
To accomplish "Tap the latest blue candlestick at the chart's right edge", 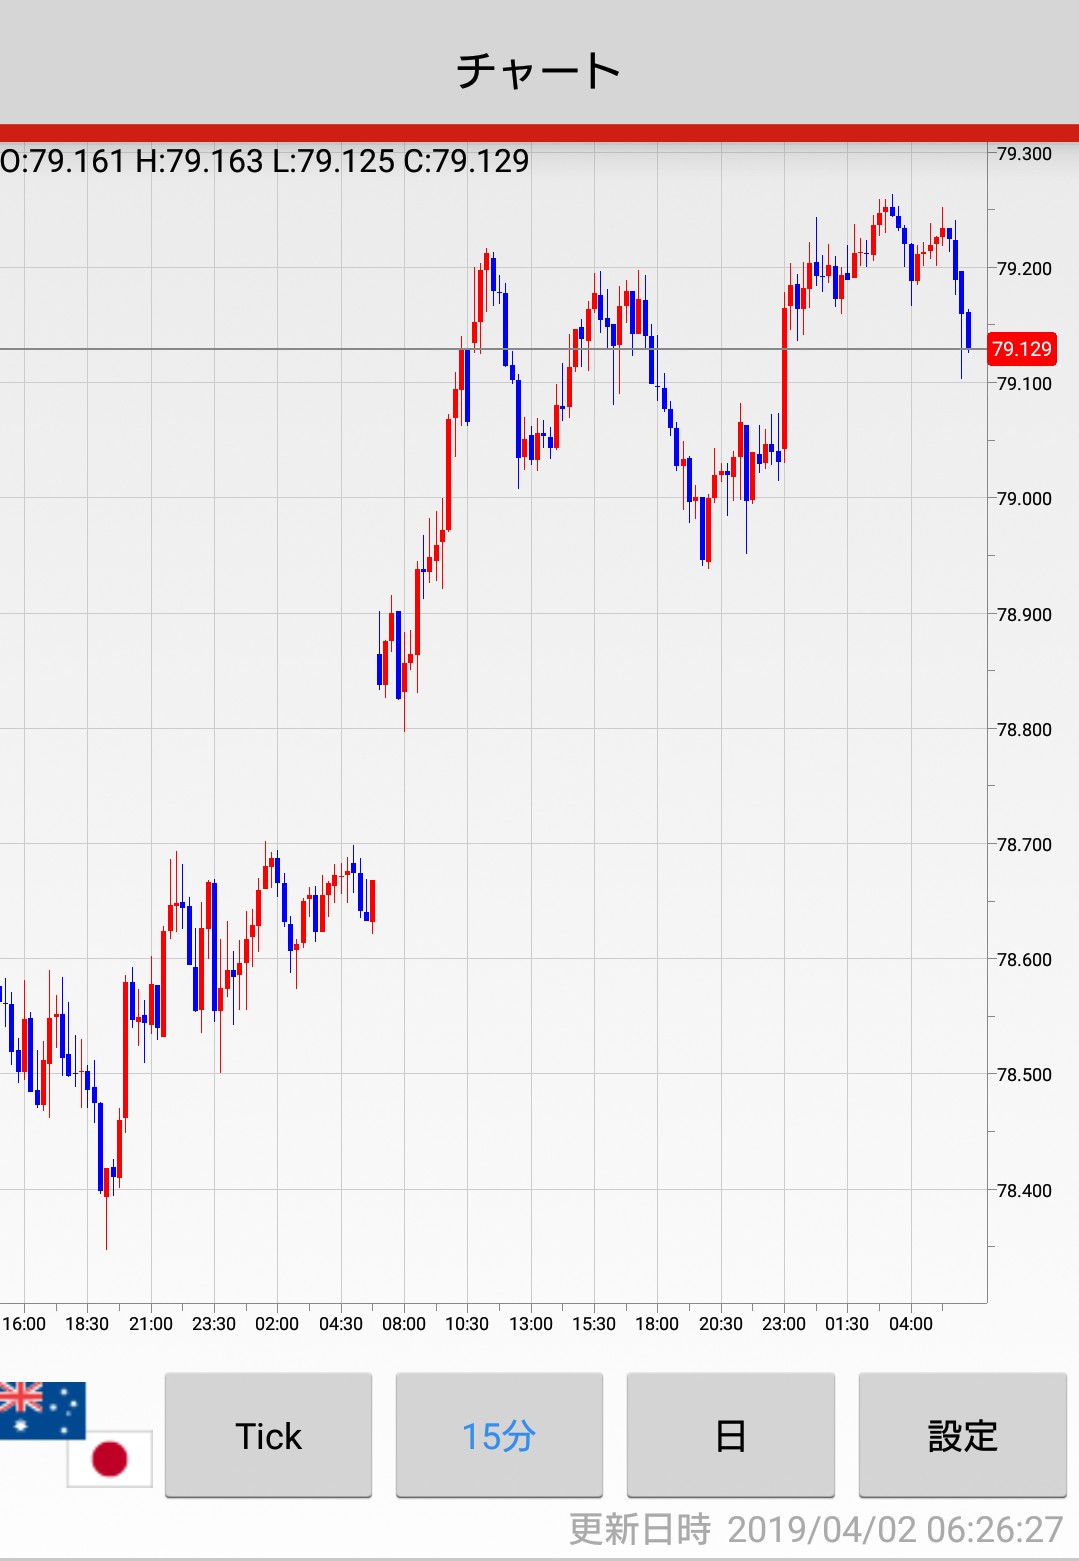I will [x=968, y=330].
